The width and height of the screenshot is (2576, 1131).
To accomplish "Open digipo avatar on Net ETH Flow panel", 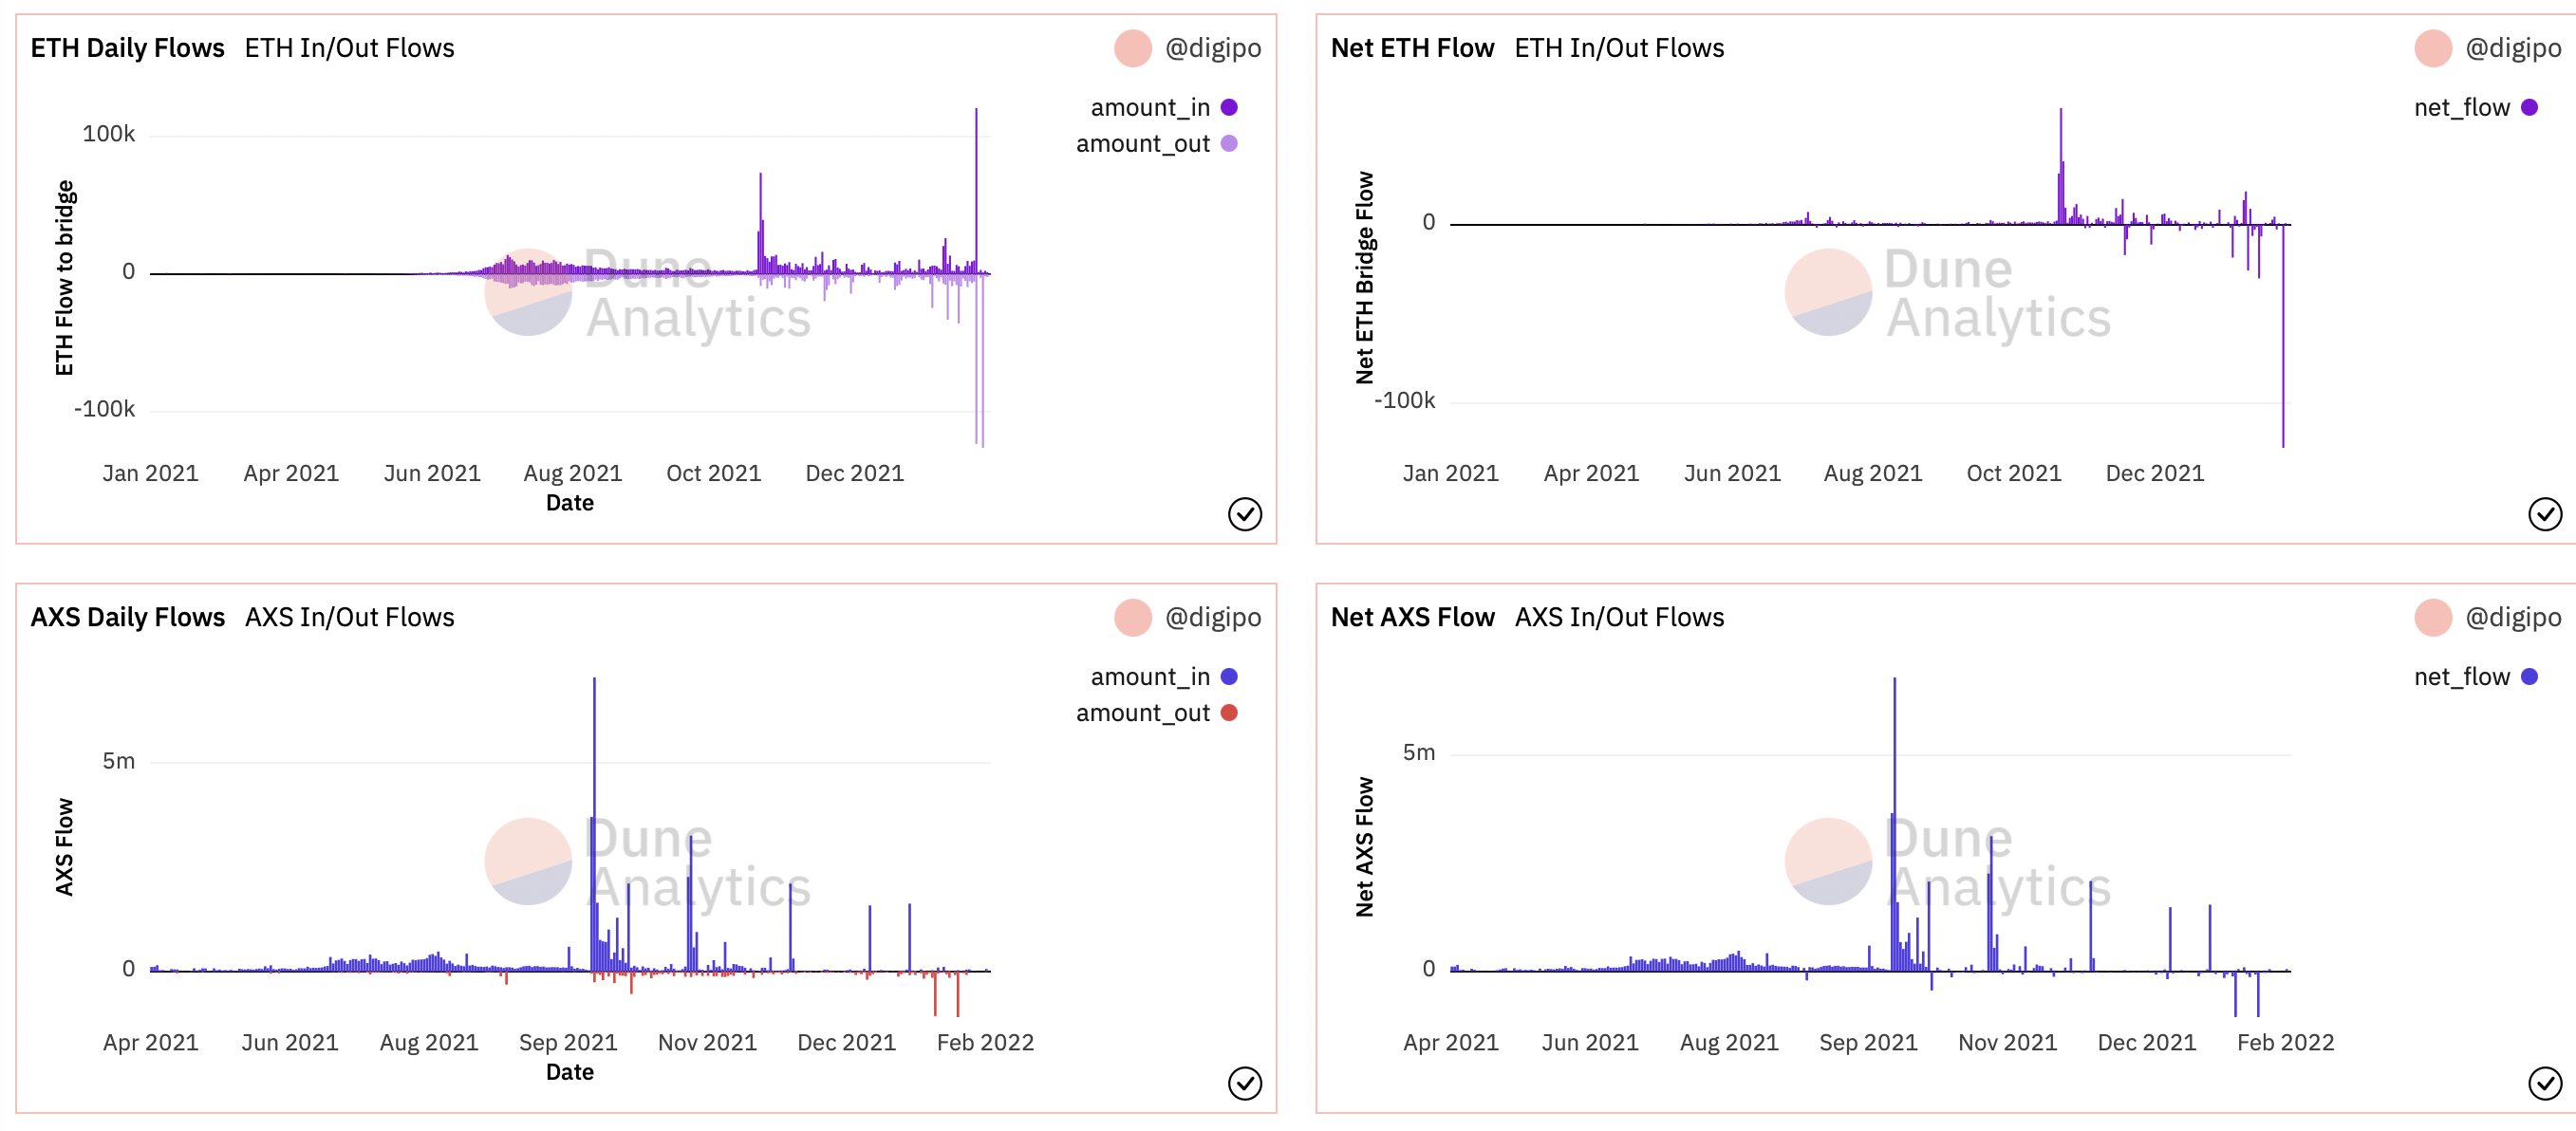I will pyautogui.click(x=2433, y=48).
